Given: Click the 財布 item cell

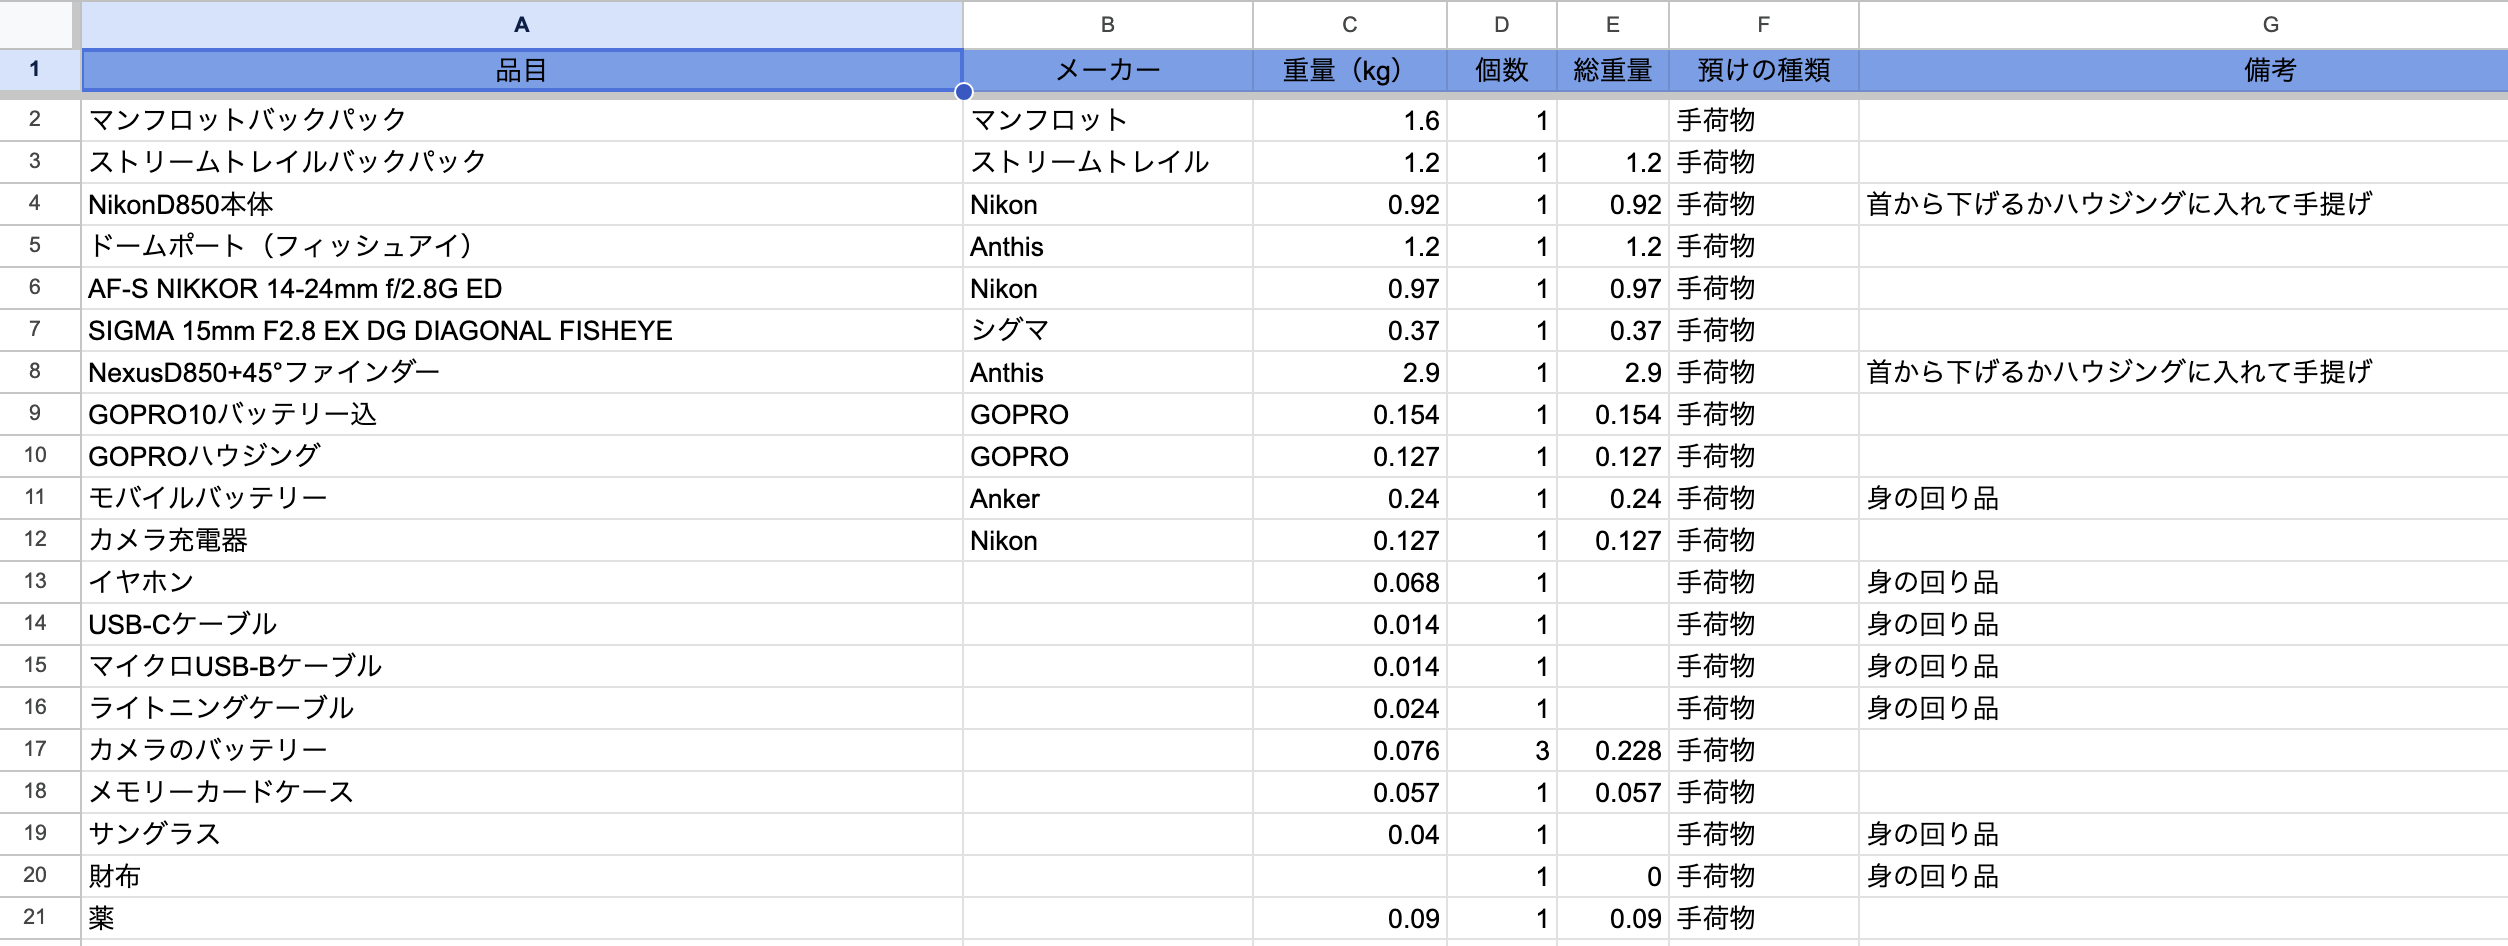Looking at the screenshot, I should [x=521, y=876].
